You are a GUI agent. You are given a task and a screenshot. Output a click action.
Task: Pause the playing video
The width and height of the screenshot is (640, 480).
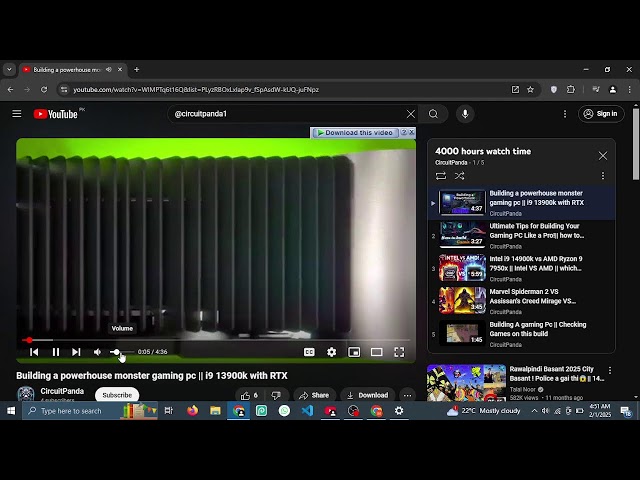tap(56, 352)
